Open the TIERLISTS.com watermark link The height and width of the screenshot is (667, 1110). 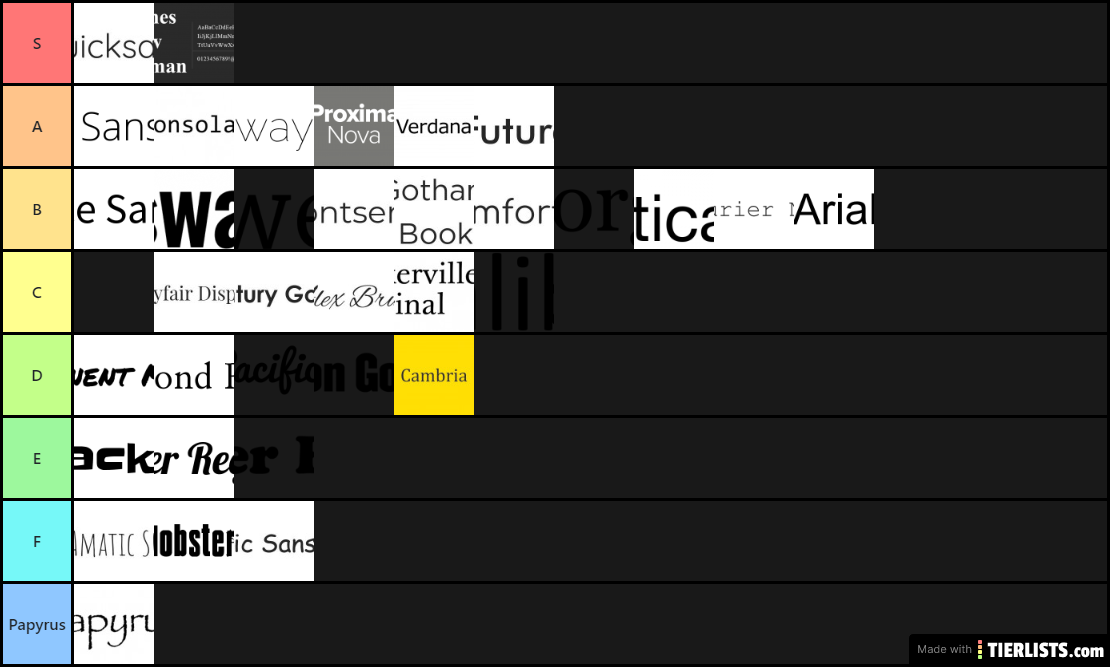pos(1009,649)
